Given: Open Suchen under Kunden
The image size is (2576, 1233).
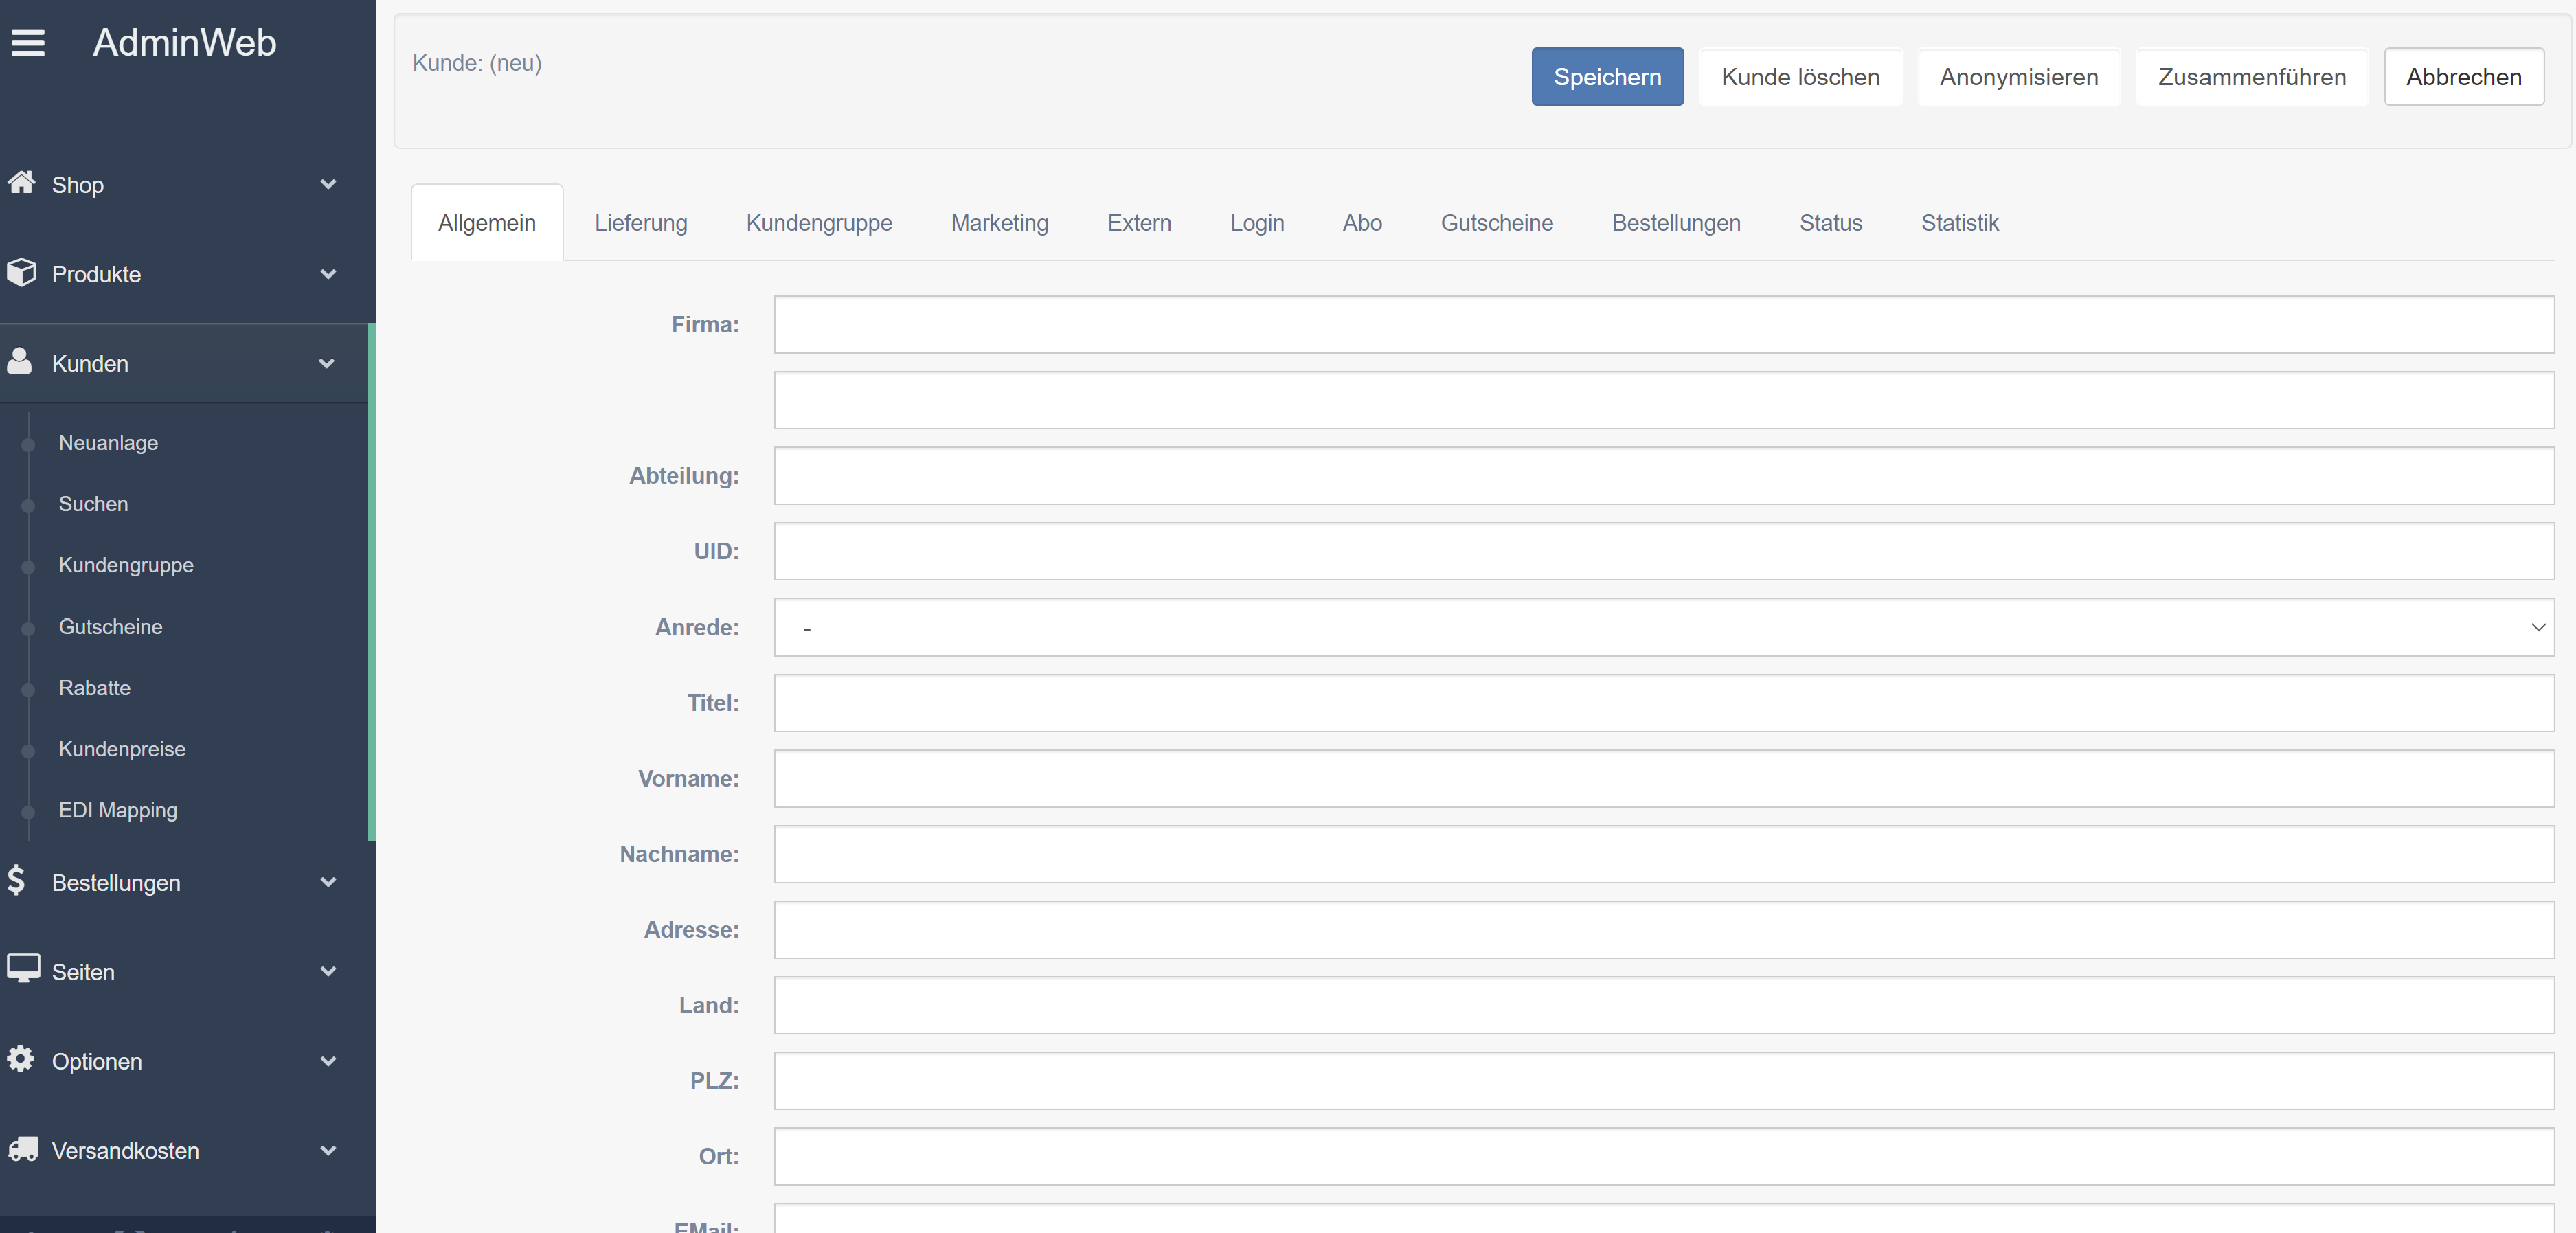Looking at the screenshot, I should pos(93,504).
